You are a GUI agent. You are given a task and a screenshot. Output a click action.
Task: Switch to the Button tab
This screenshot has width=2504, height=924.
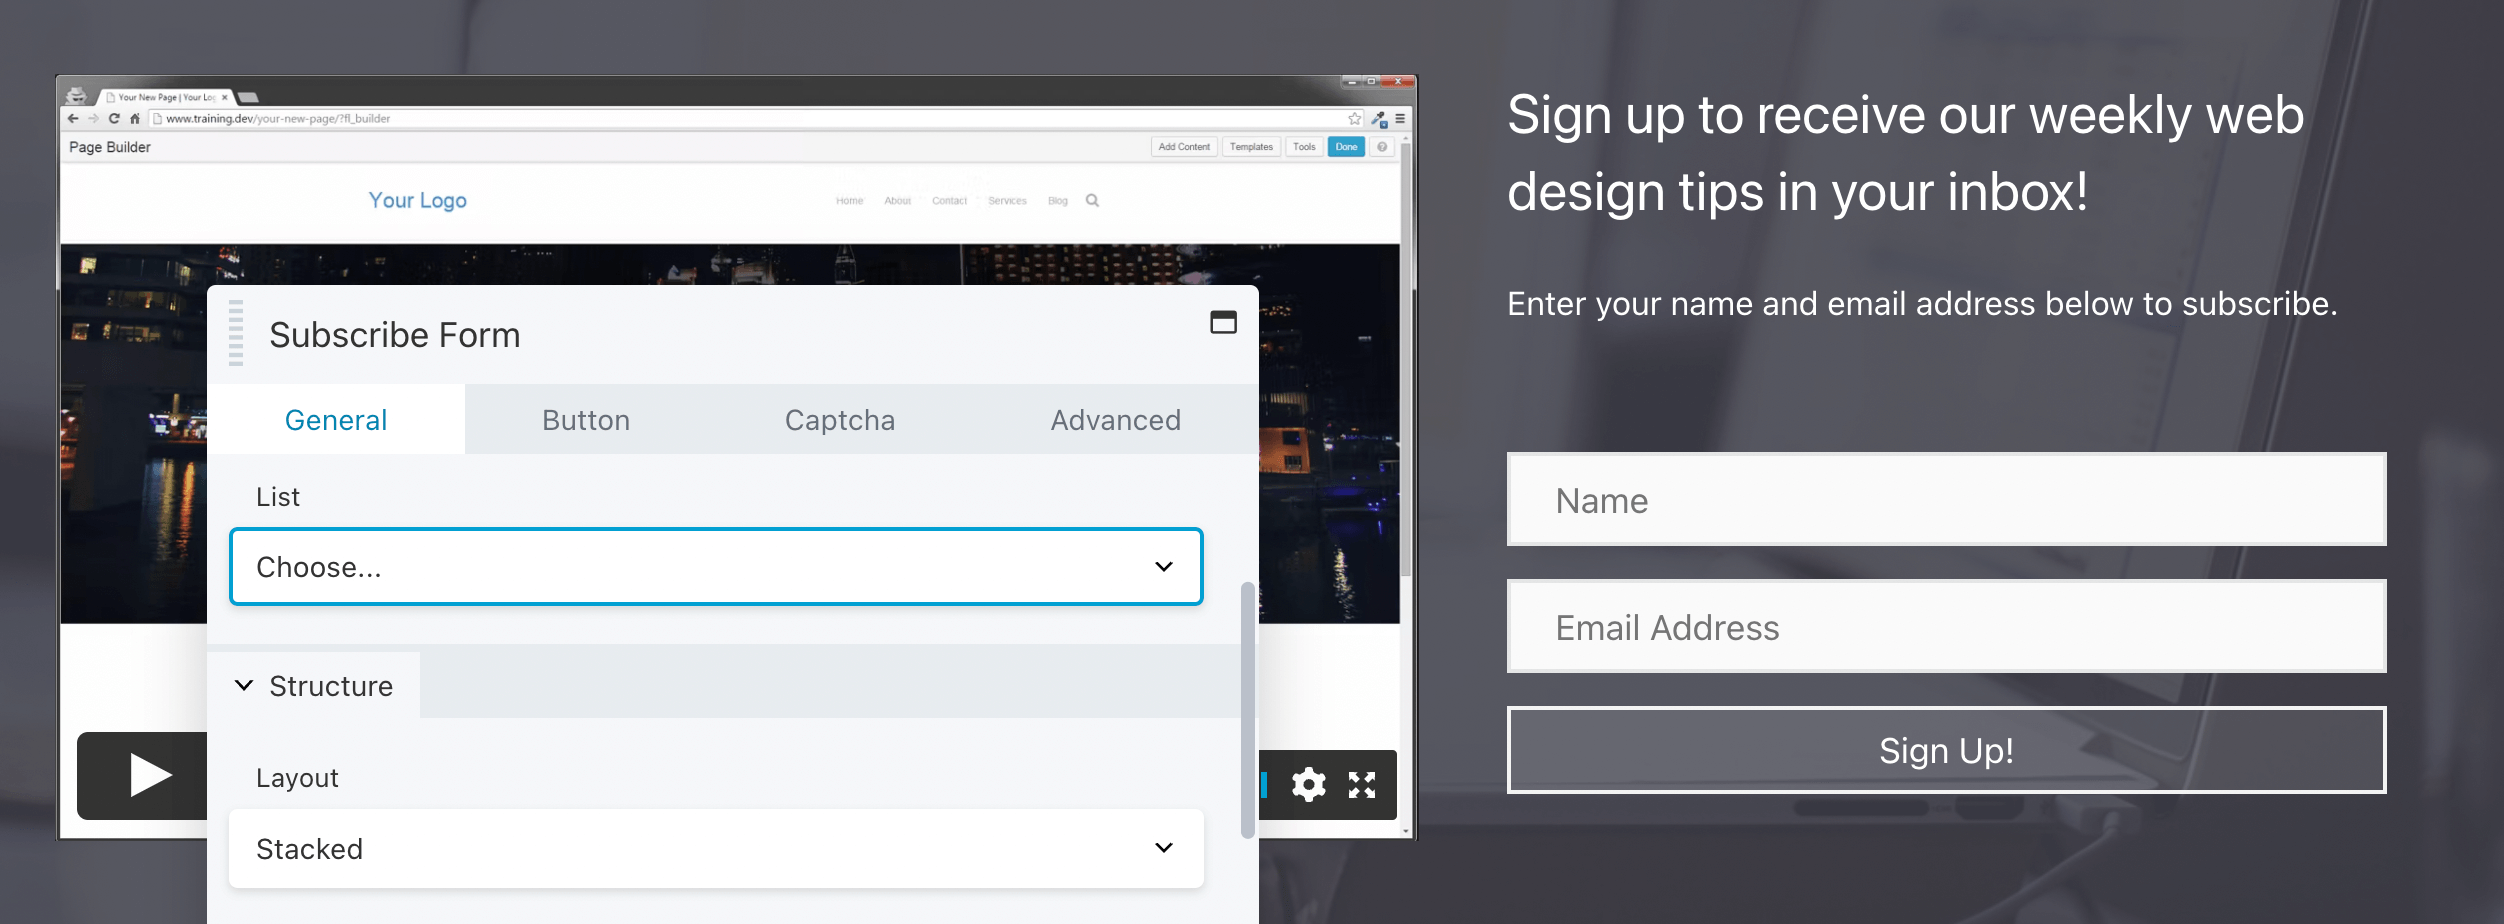coord(586,420)
